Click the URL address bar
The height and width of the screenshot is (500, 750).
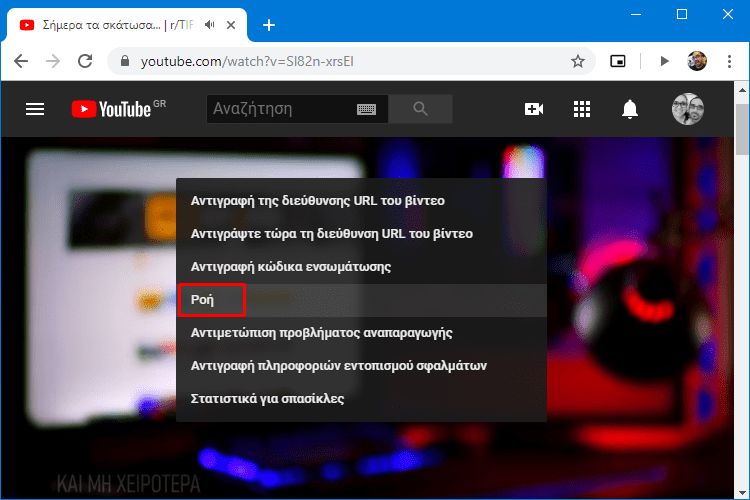[351, 61]
